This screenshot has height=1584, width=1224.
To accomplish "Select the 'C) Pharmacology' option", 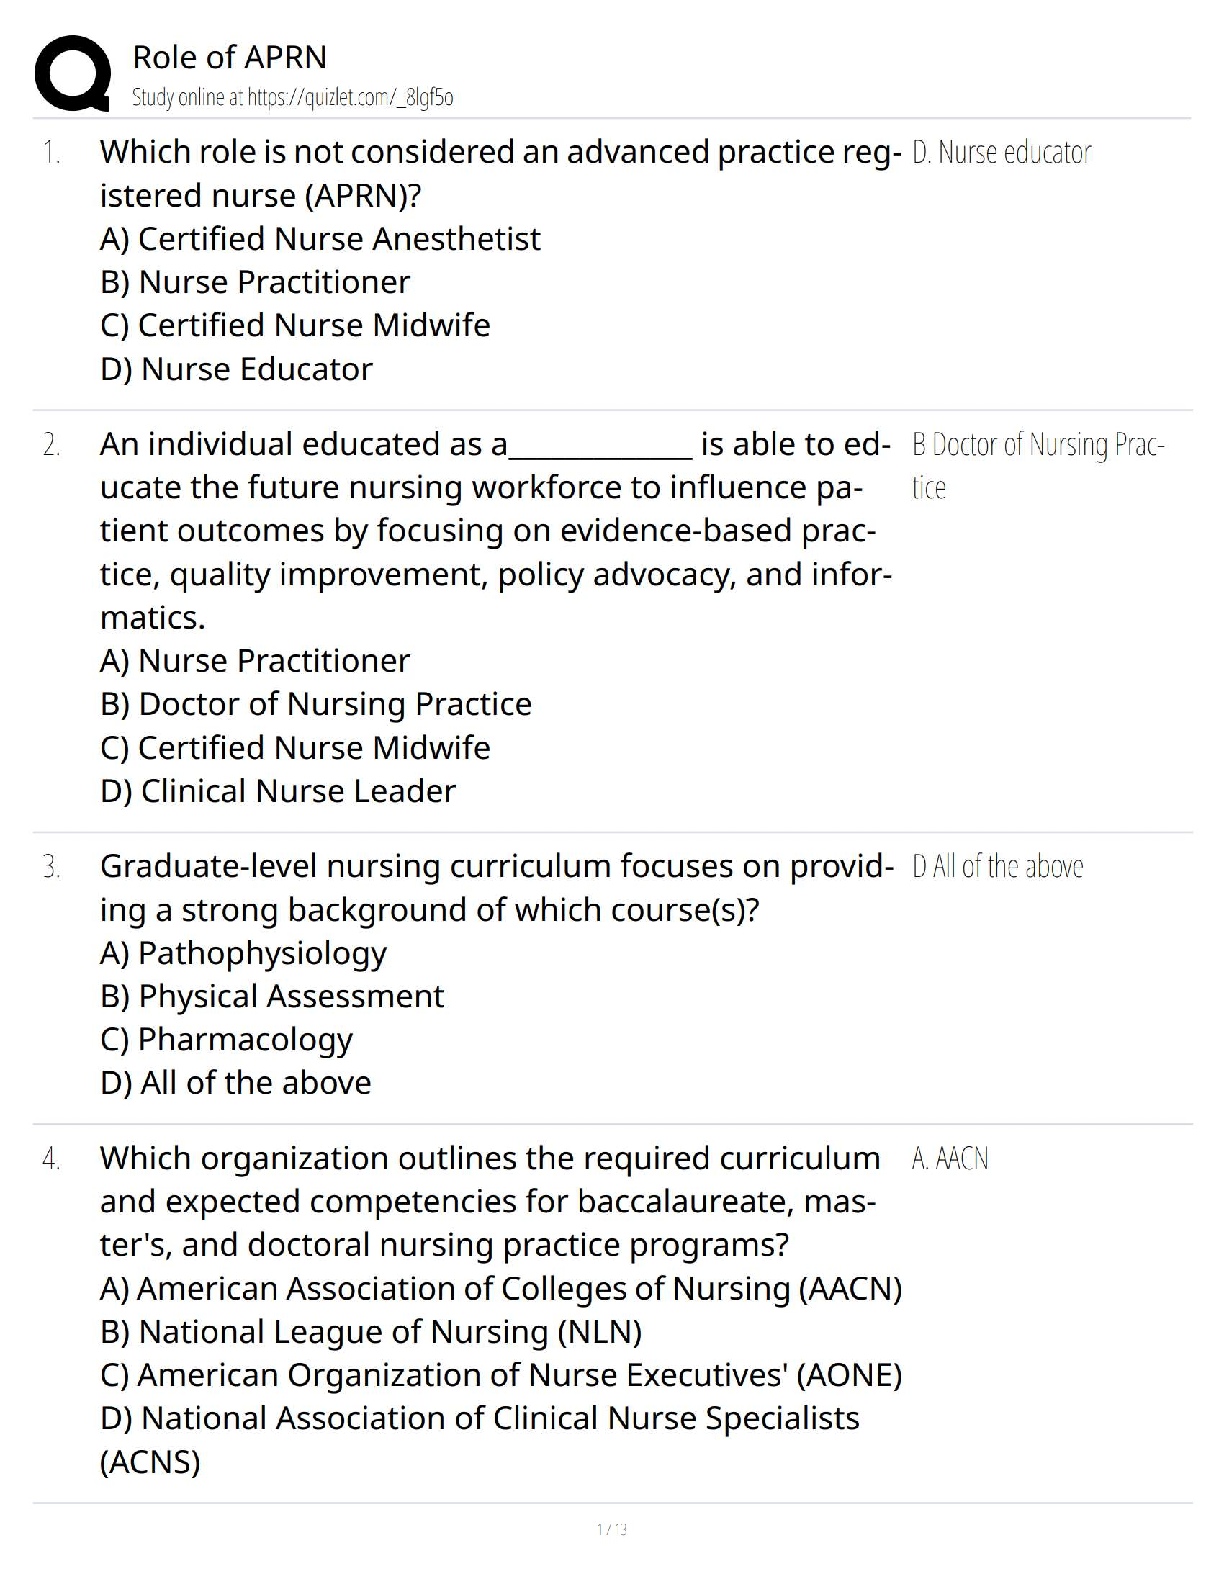I will click(226, 1040).
